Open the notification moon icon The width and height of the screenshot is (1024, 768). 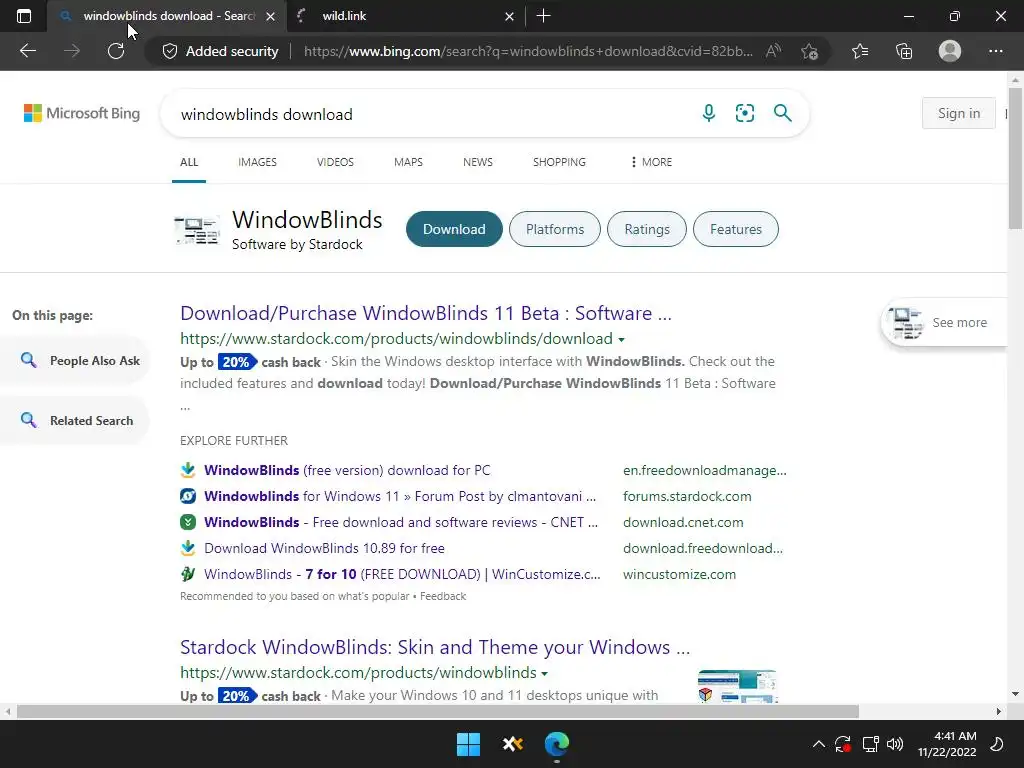(997, 744)
